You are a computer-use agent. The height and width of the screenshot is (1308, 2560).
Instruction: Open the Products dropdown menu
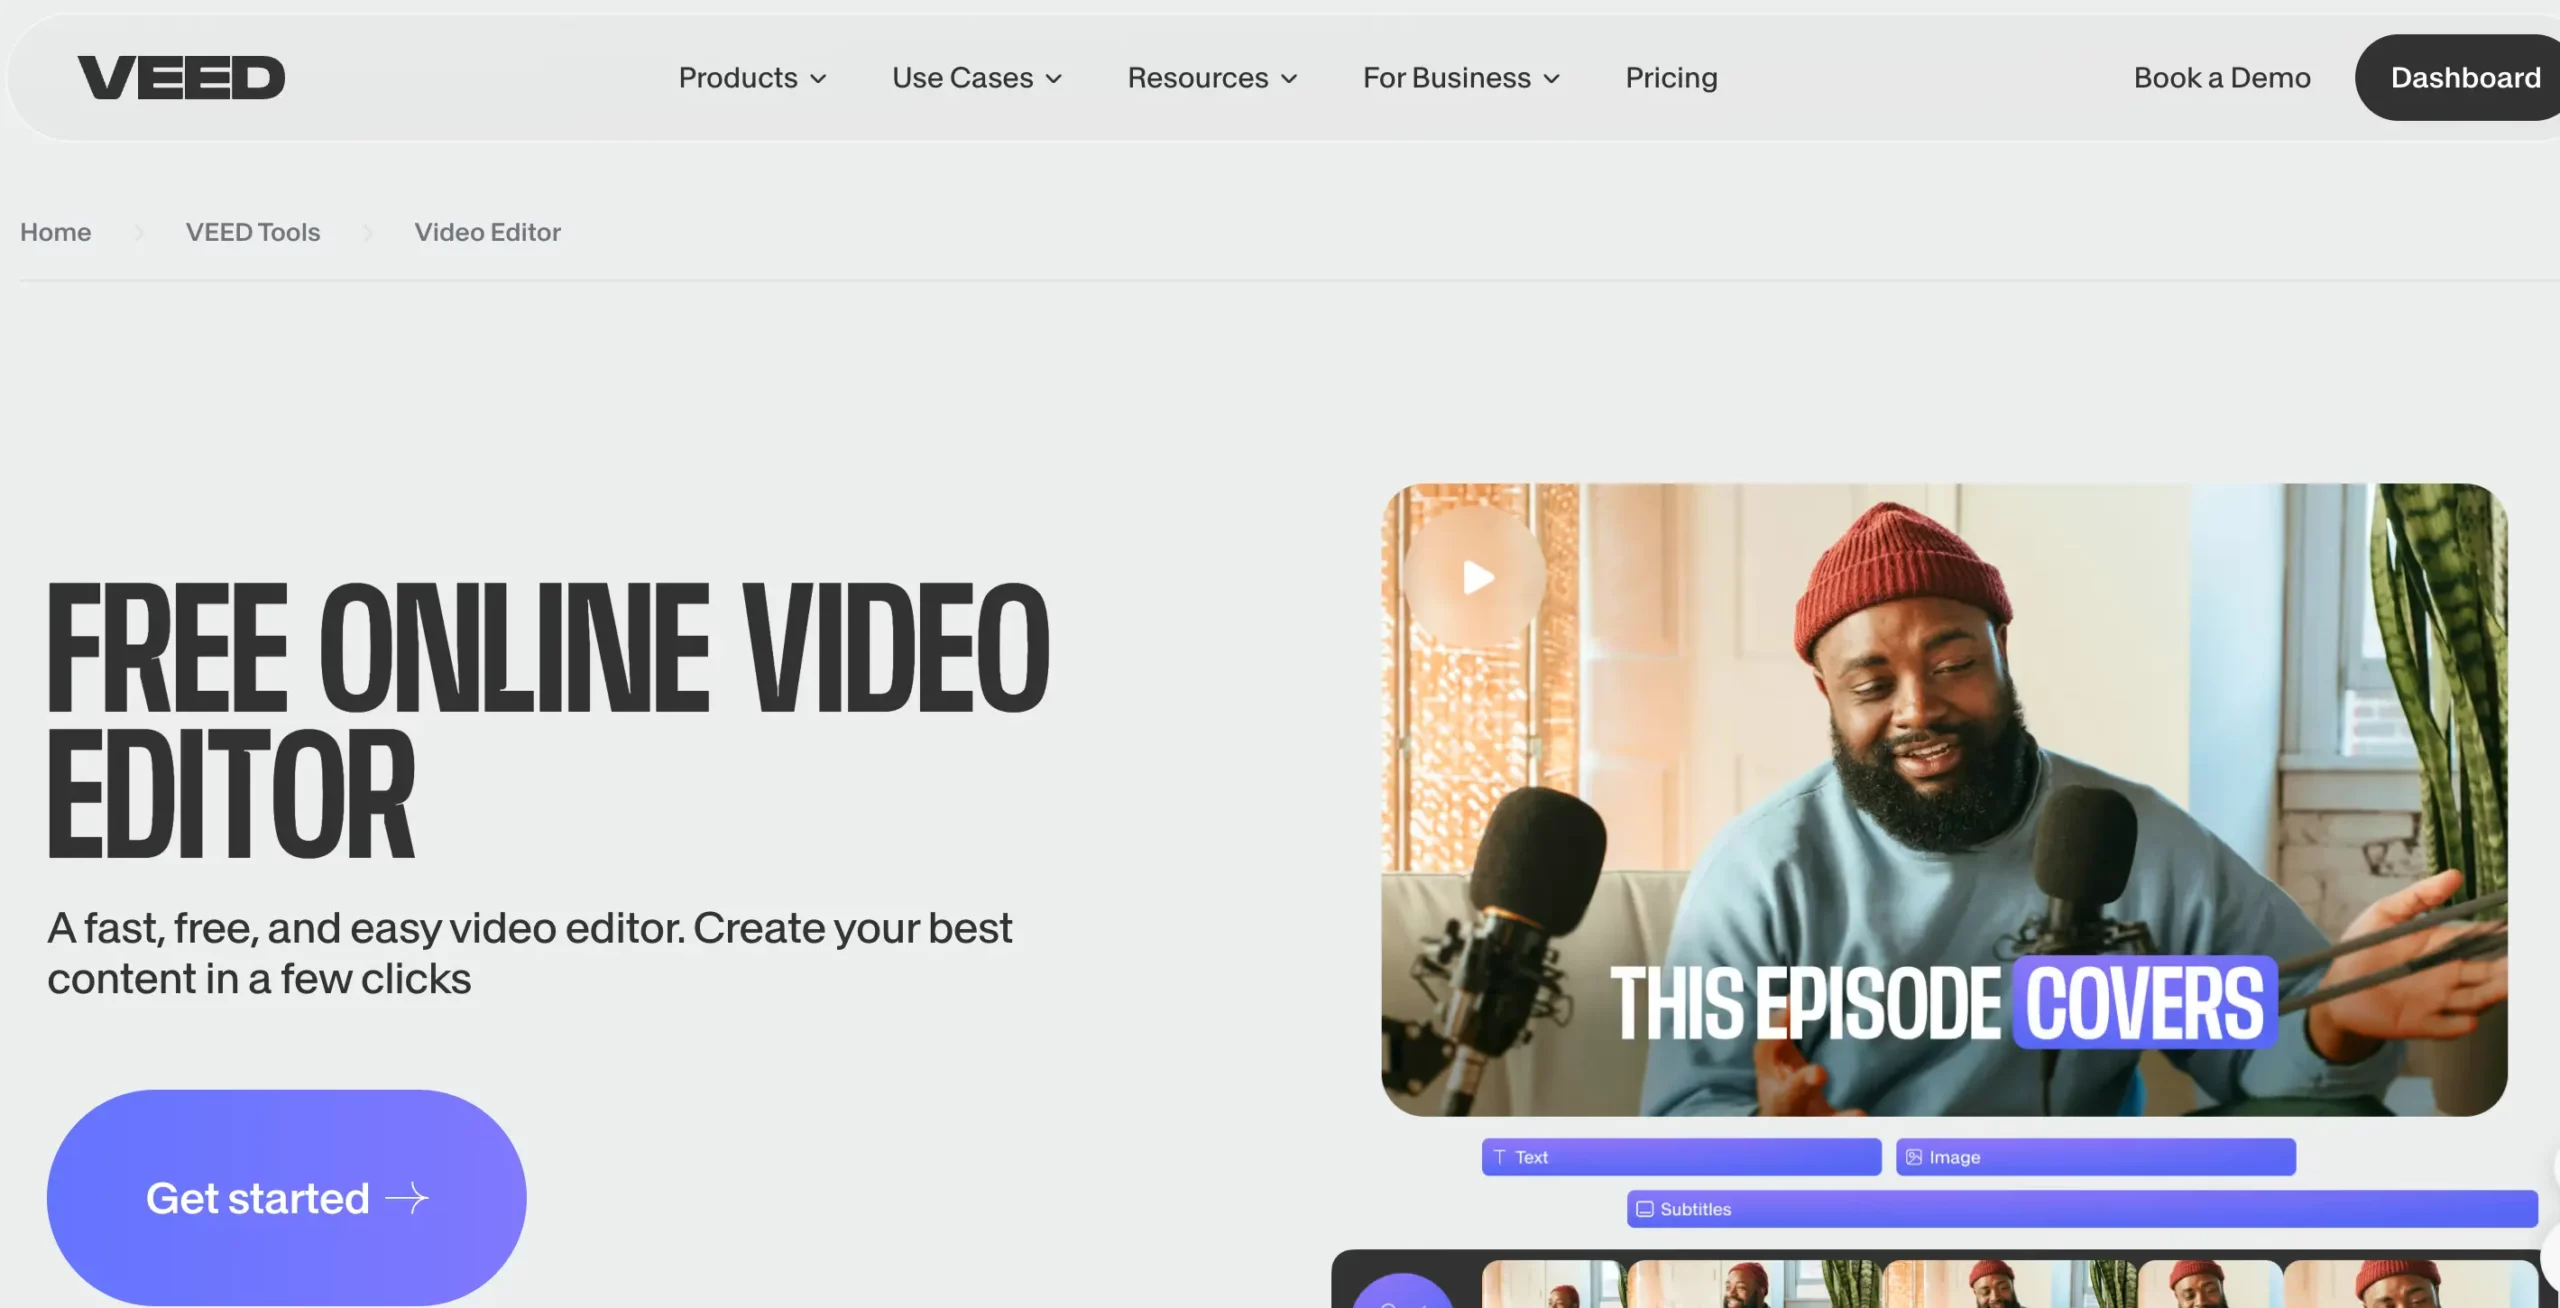coord(752,78)
